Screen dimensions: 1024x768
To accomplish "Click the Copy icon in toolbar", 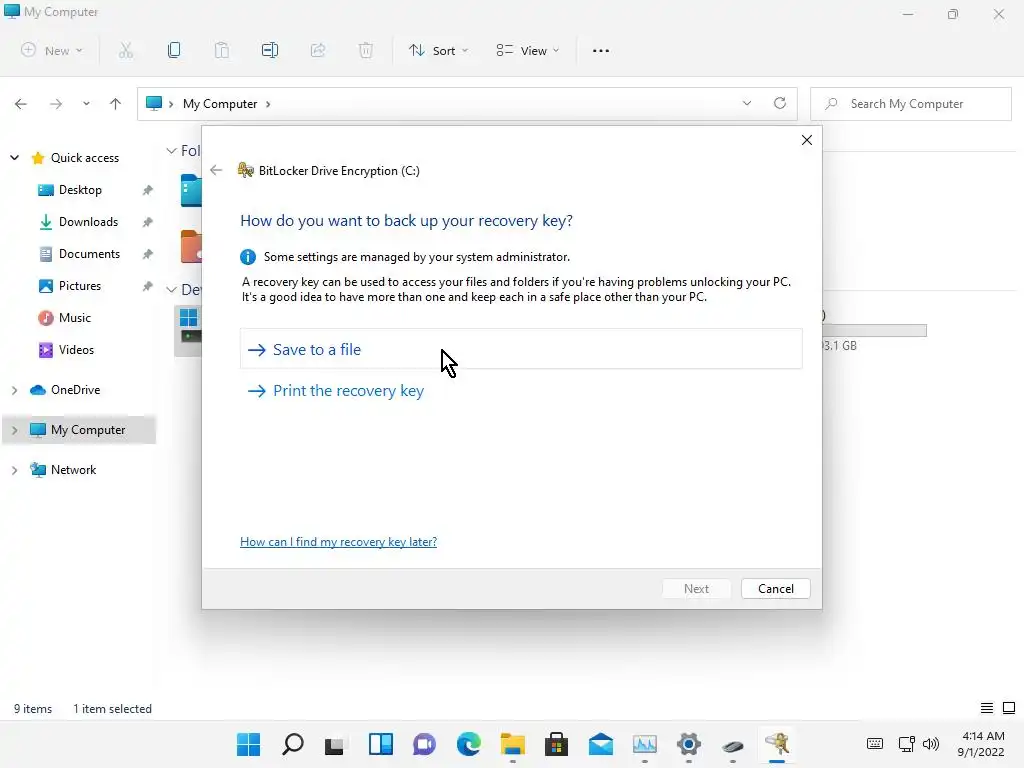I will click(x=174, y=50).
